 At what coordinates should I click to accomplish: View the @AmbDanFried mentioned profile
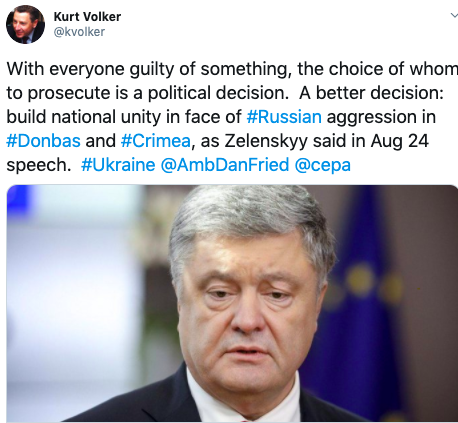click(225, 165)
